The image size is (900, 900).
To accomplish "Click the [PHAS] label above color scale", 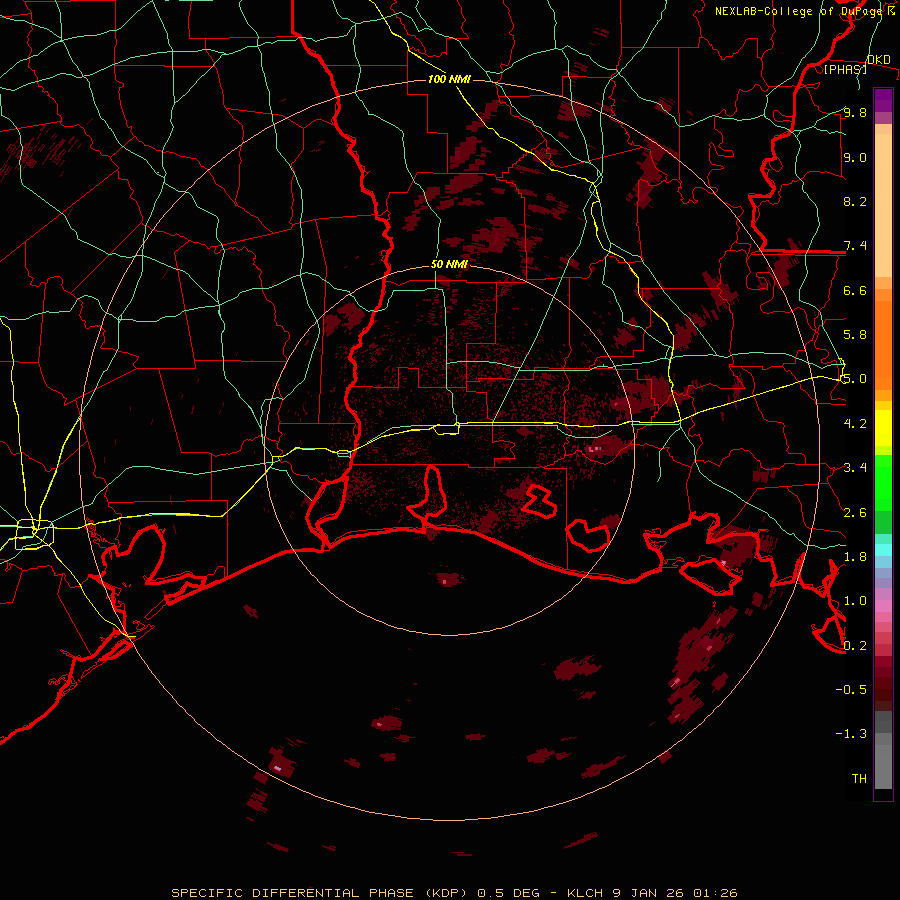I will pos(845,69).
